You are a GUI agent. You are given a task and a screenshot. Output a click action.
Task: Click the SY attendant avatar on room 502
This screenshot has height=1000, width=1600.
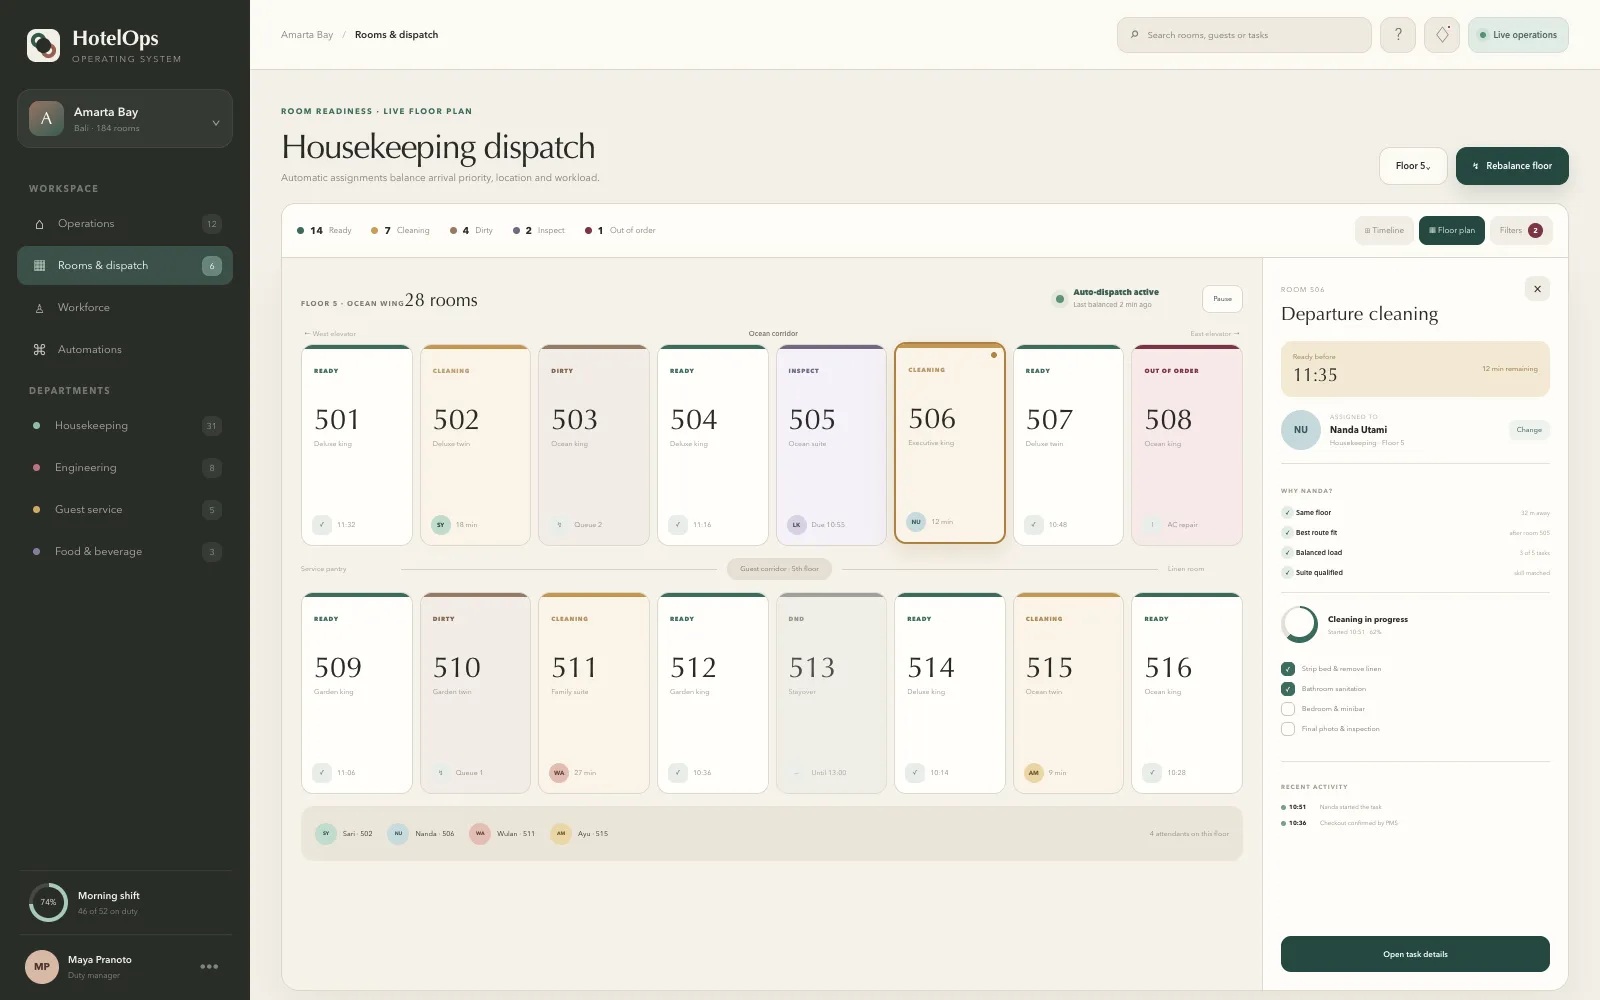(440, 524)
